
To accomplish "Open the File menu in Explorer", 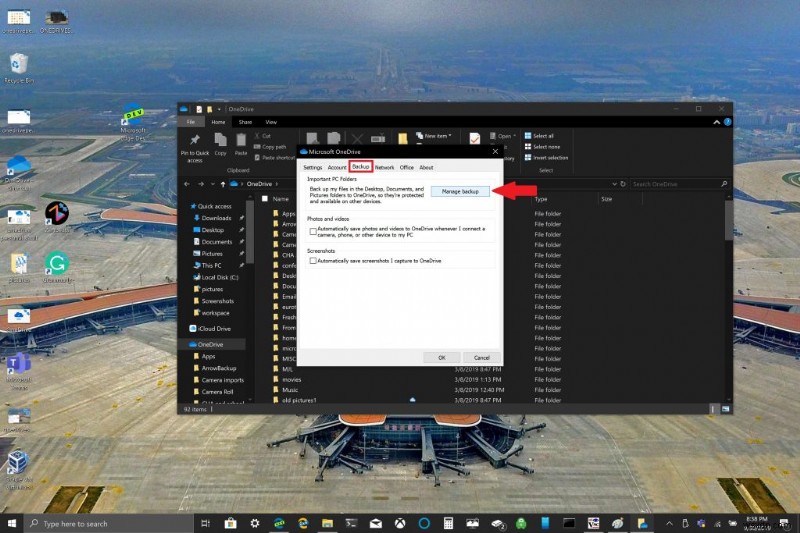I will tap(191, 122).
